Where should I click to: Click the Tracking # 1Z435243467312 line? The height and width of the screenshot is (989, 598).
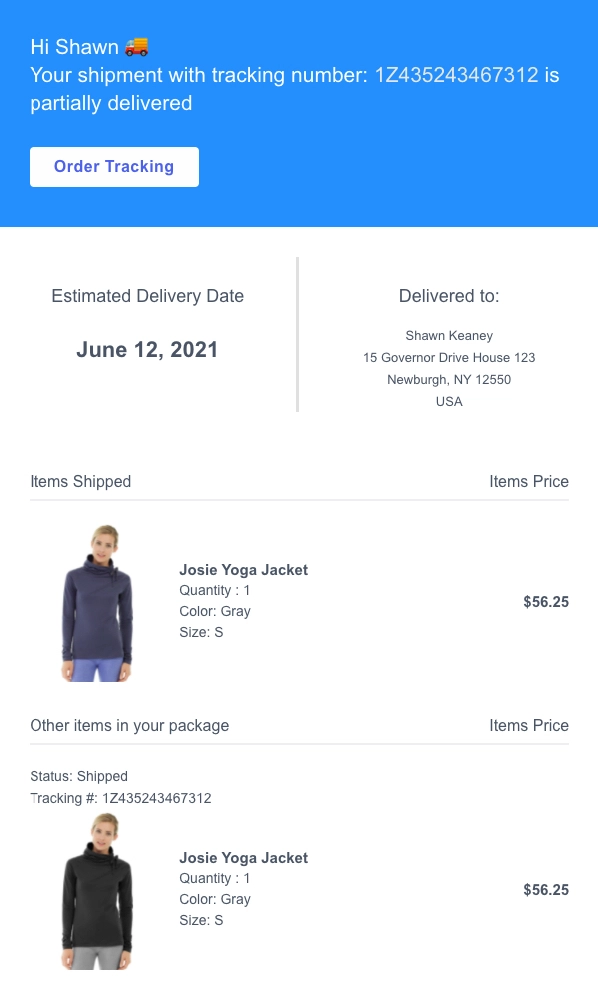120,798
